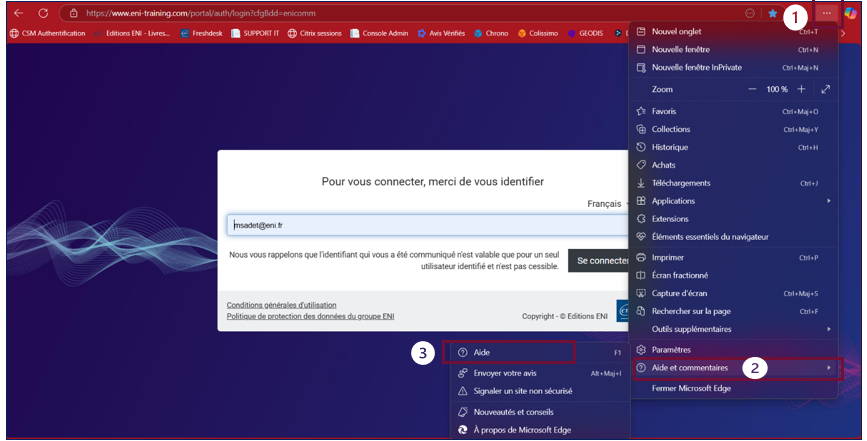
Task: Choose Nouveautés et conseils
Action: coord(540,412)
